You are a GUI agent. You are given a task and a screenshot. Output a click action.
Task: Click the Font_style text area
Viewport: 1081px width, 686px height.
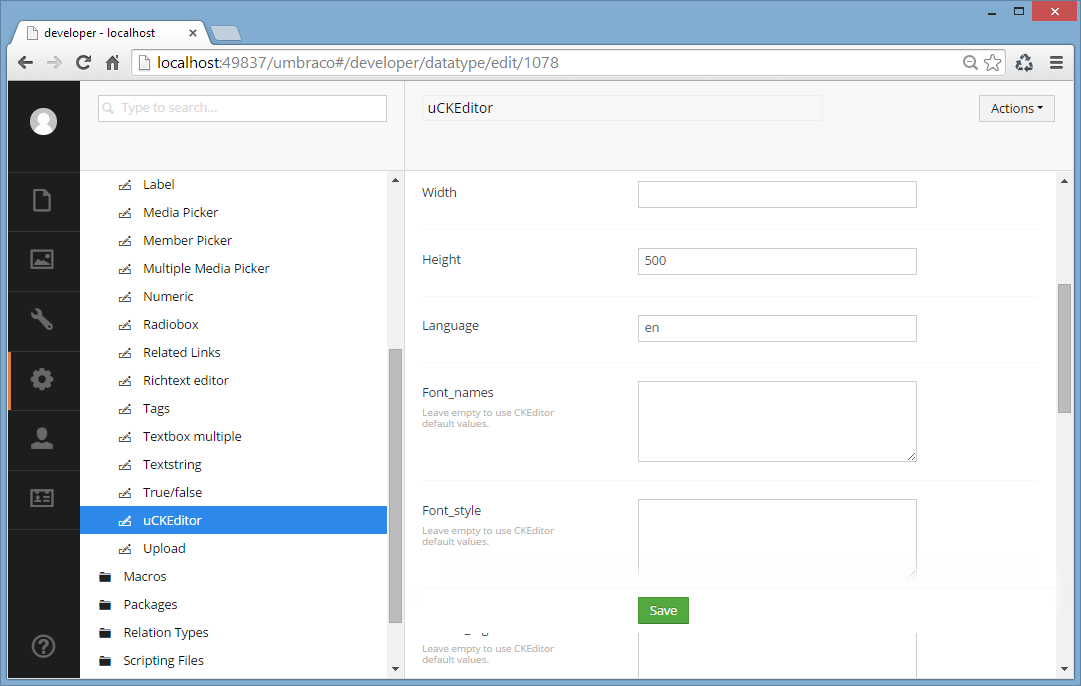(x=777, y=539)
